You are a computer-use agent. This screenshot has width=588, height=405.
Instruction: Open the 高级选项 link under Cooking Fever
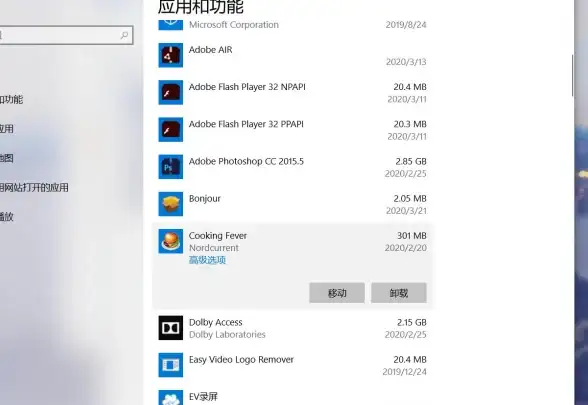(207, 260)
